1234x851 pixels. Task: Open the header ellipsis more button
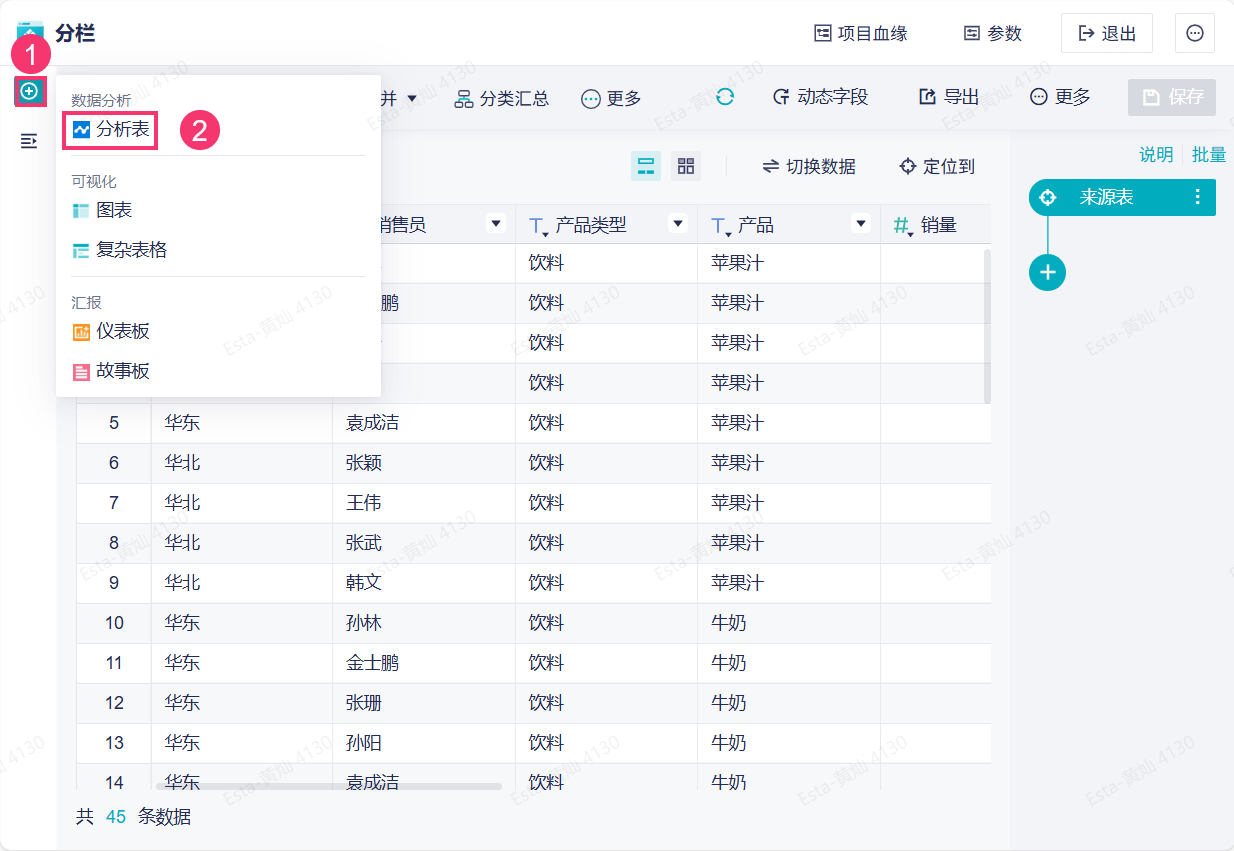(1195, 33)
